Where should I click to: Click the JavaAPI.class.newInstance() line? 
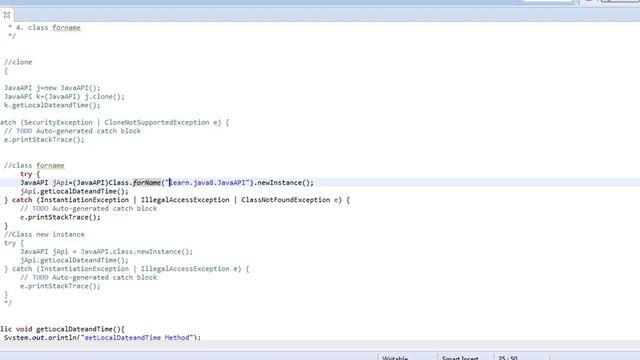107,251
